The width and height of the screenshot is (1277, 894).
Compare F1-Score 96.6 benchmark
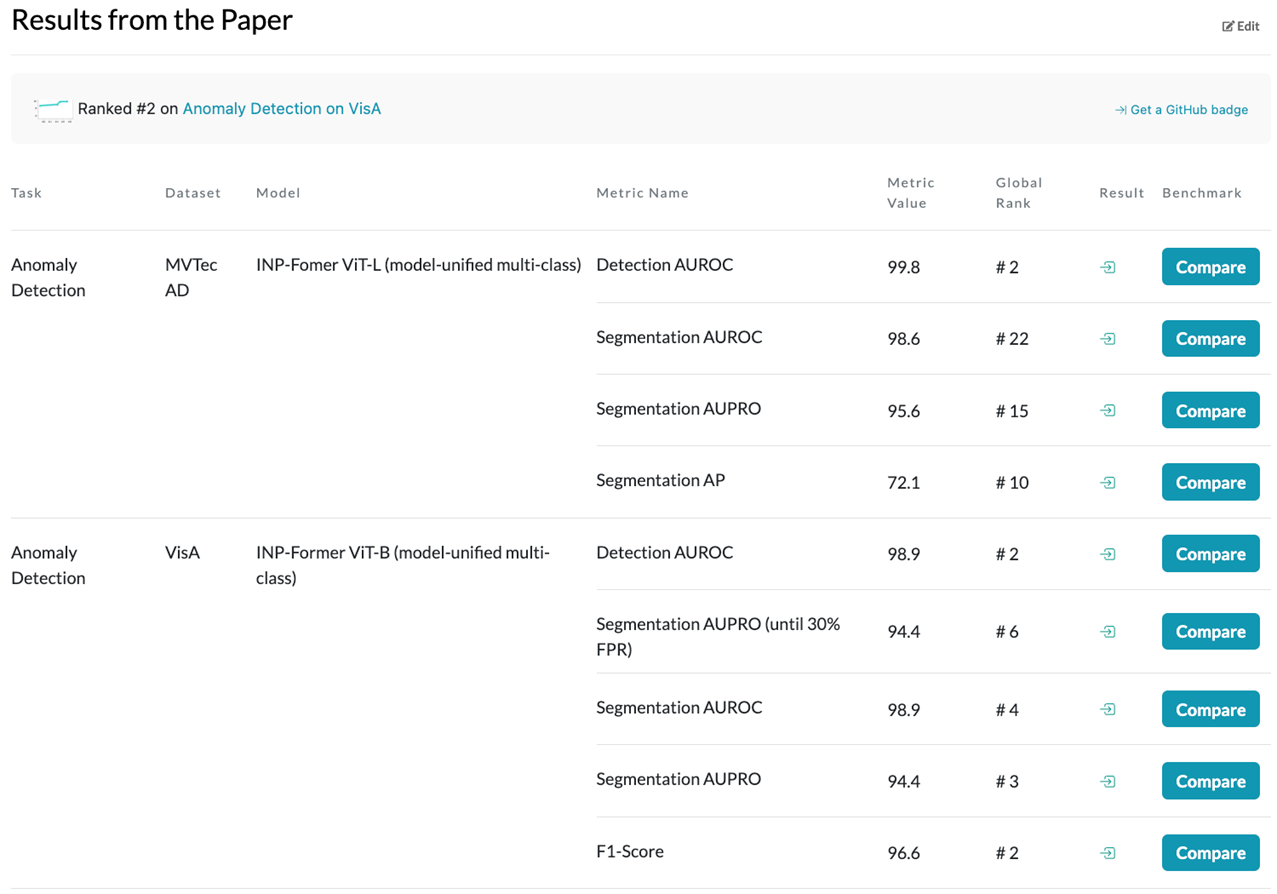pyautogui.click(x=1210, y=853)
